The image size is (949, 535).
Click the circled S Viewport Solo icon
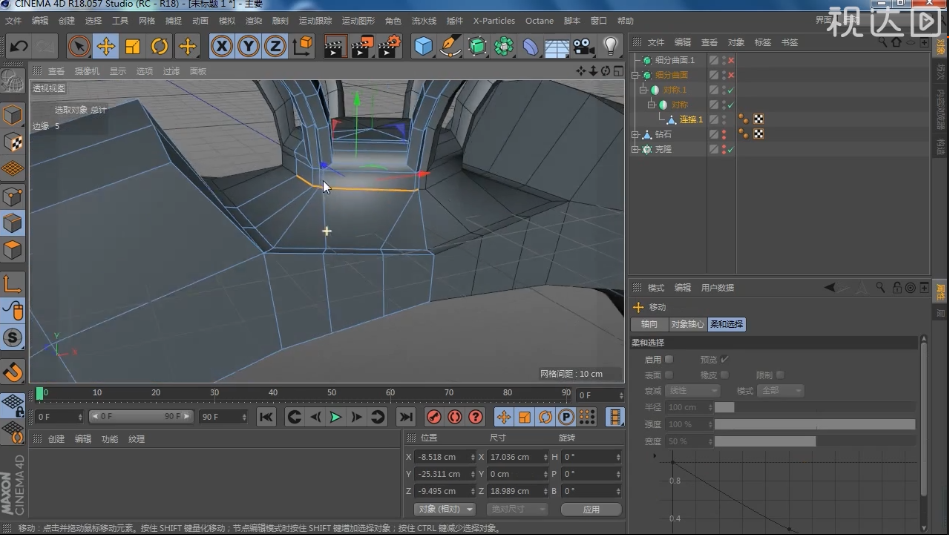click(12, 338)
